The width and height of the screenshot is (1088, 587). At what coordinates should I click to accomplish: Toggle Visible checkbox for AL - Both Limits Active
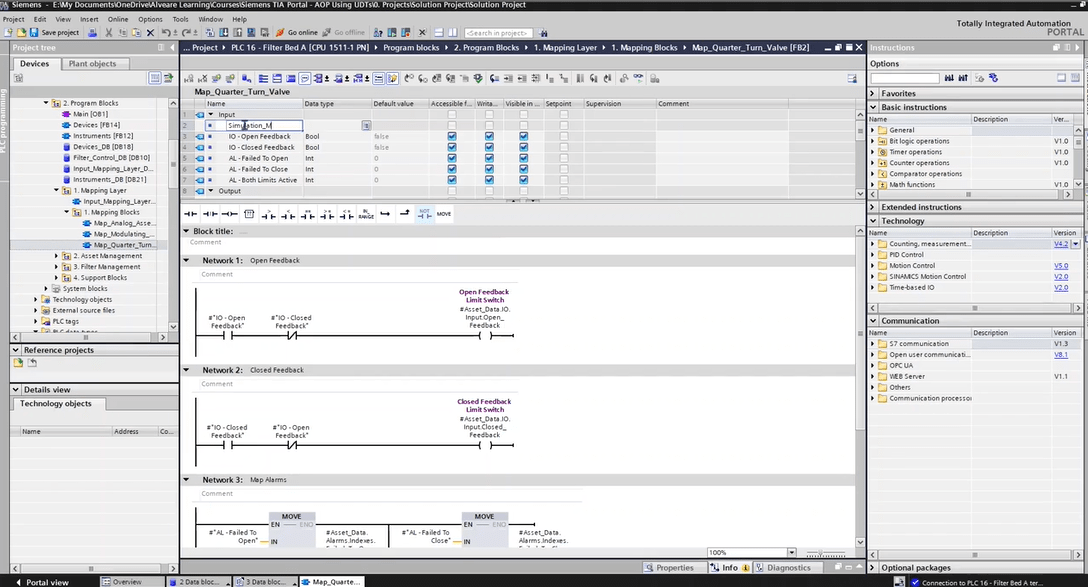(523, 181)
